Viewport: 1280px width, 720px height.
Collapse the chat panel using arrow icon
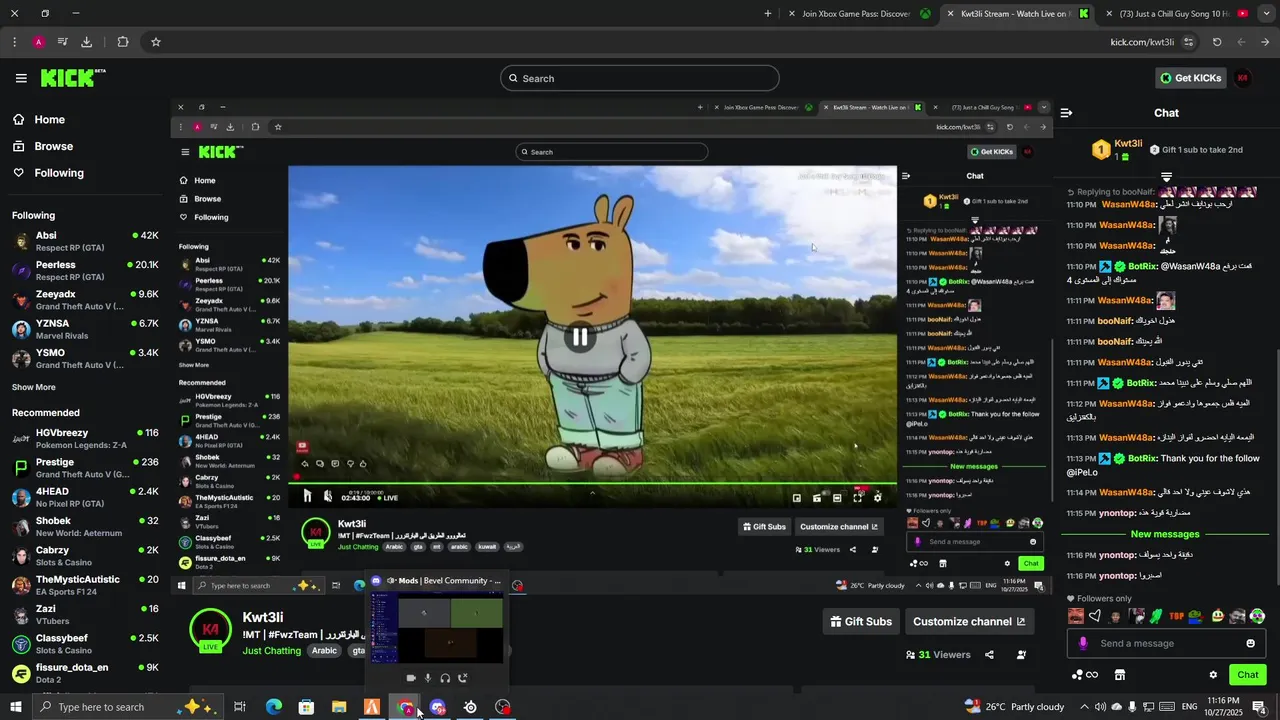click(x=1066, y=113)
